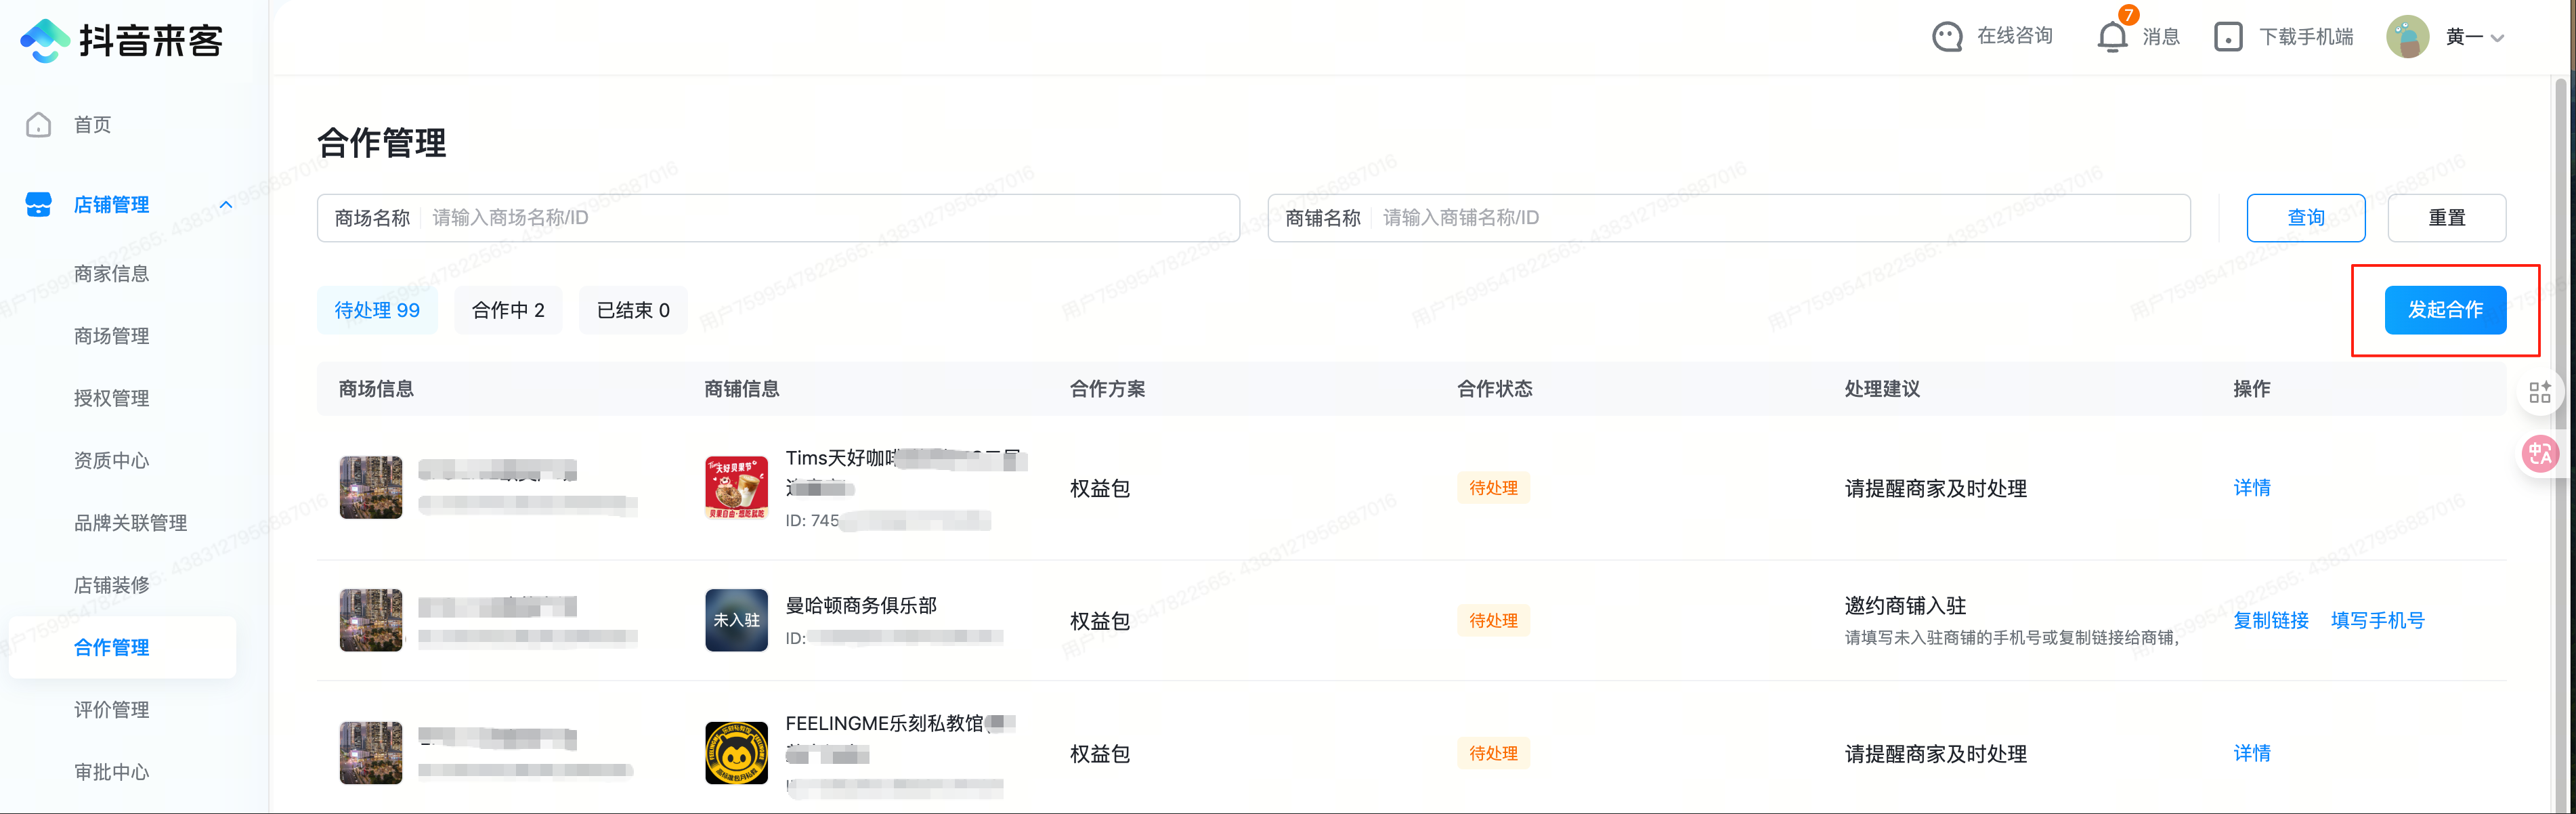Screen dimensions: 2576x814
Task: Click the 下载手机端 phone icon
Action: 2227,37
